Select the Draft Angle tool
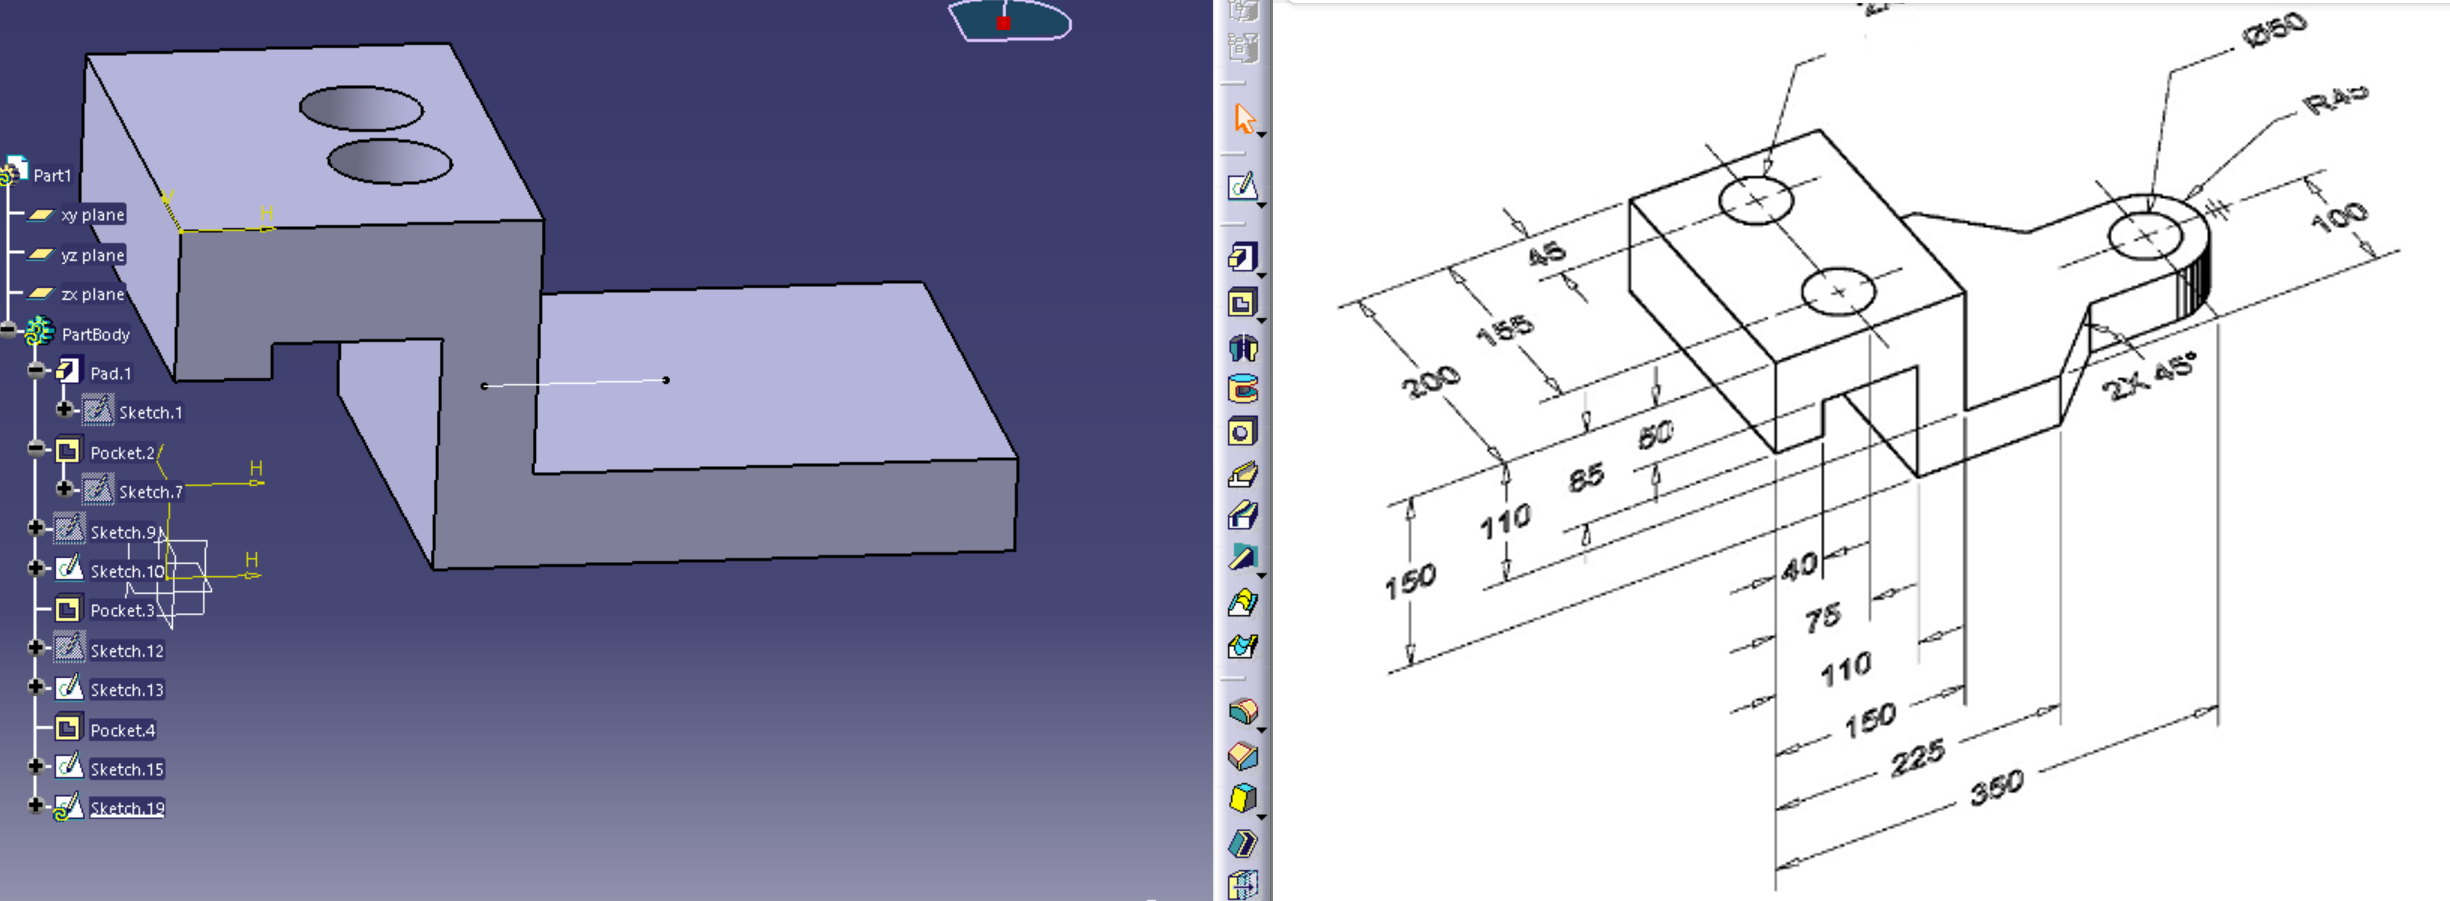2450x901 pixels. tap(1243, 795)
